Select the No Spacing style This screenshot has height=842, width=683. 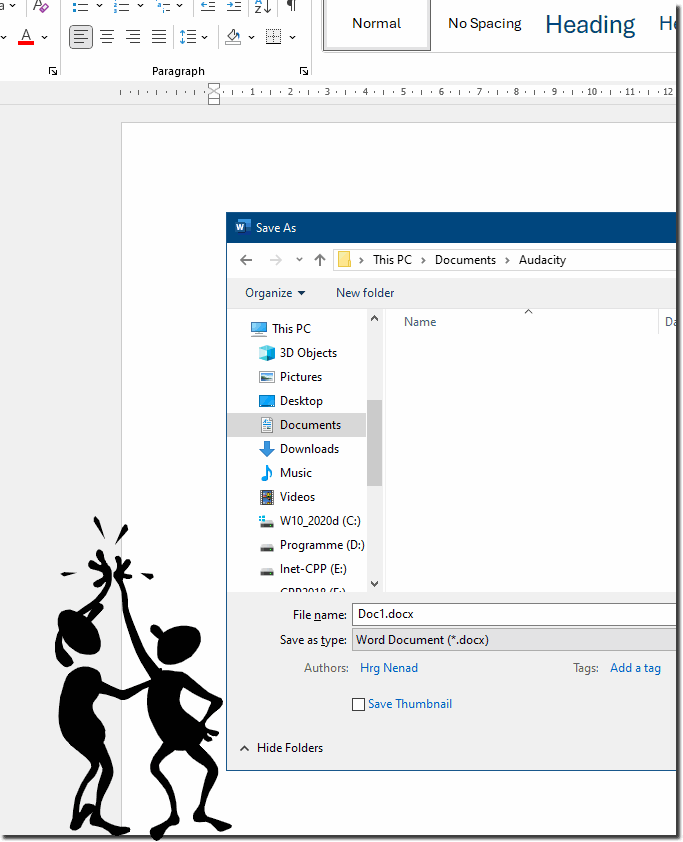pyautogui.click(x=484, y=24)
